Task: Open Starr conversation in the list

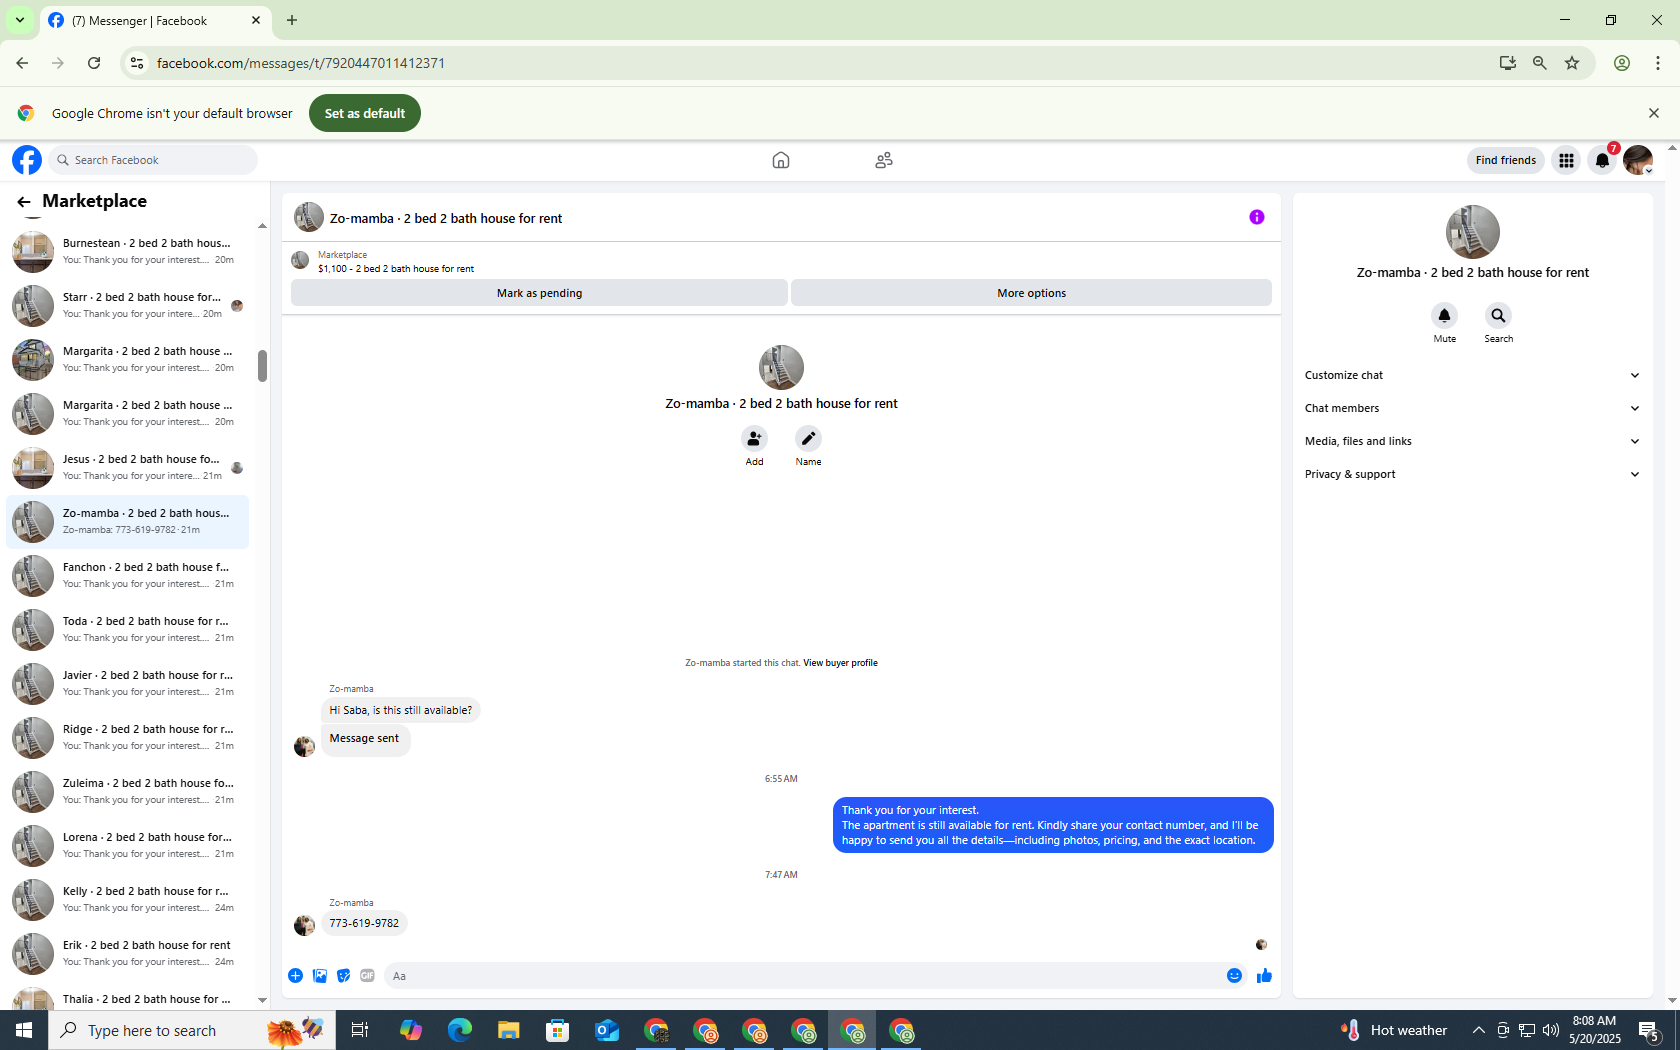Action: tap(128, 305)
